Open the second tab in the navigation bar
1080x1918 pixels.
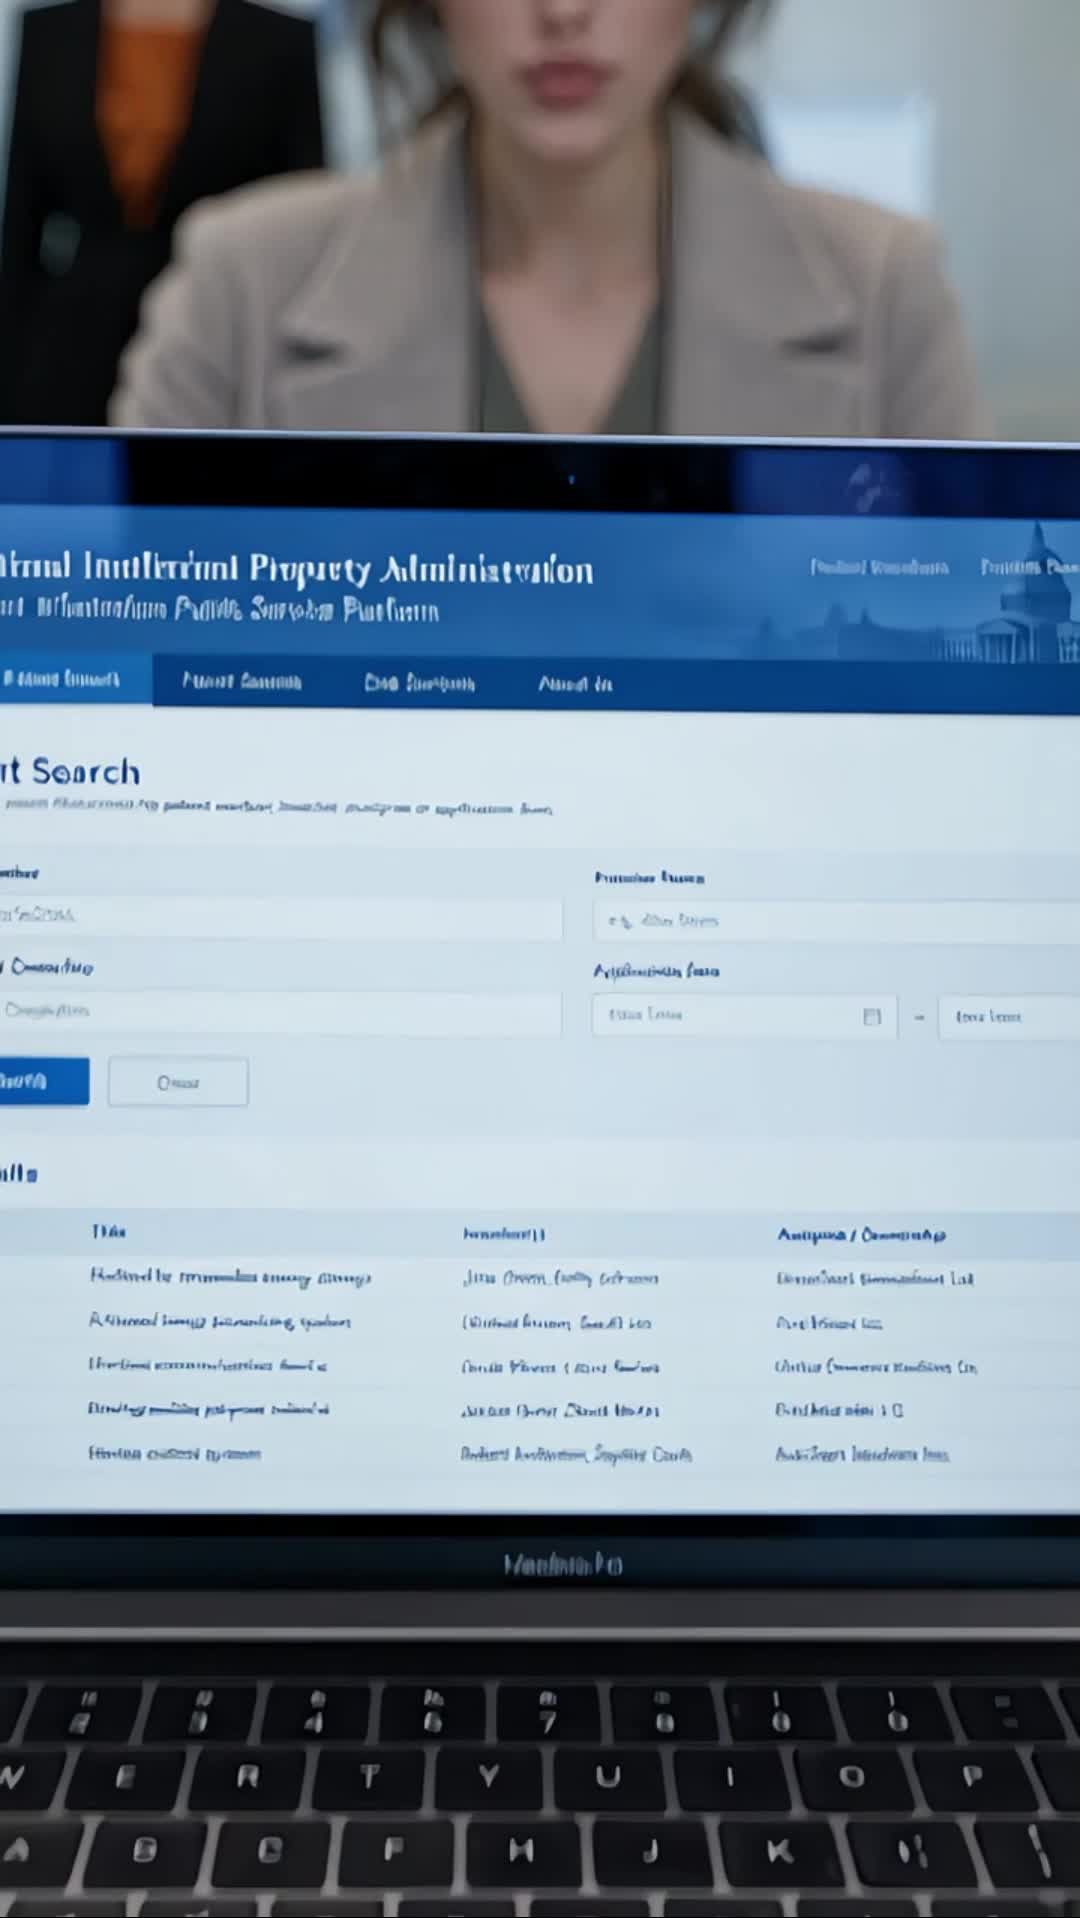pos(241,682)
